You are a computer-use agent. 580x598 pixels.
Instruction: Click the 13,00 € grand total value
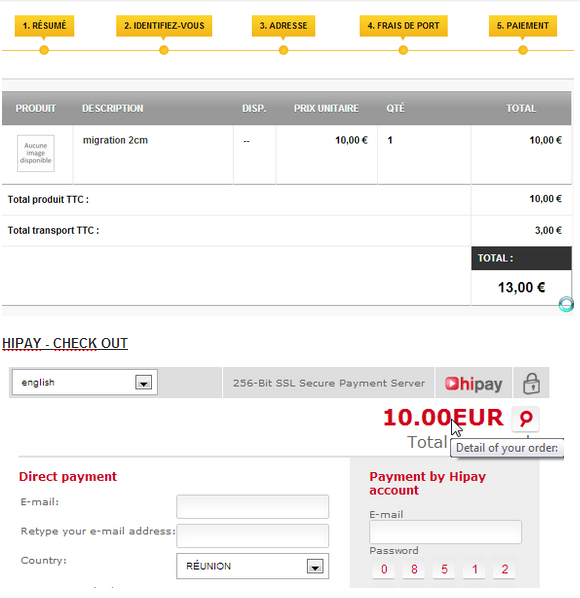click(x=521, y=288)
